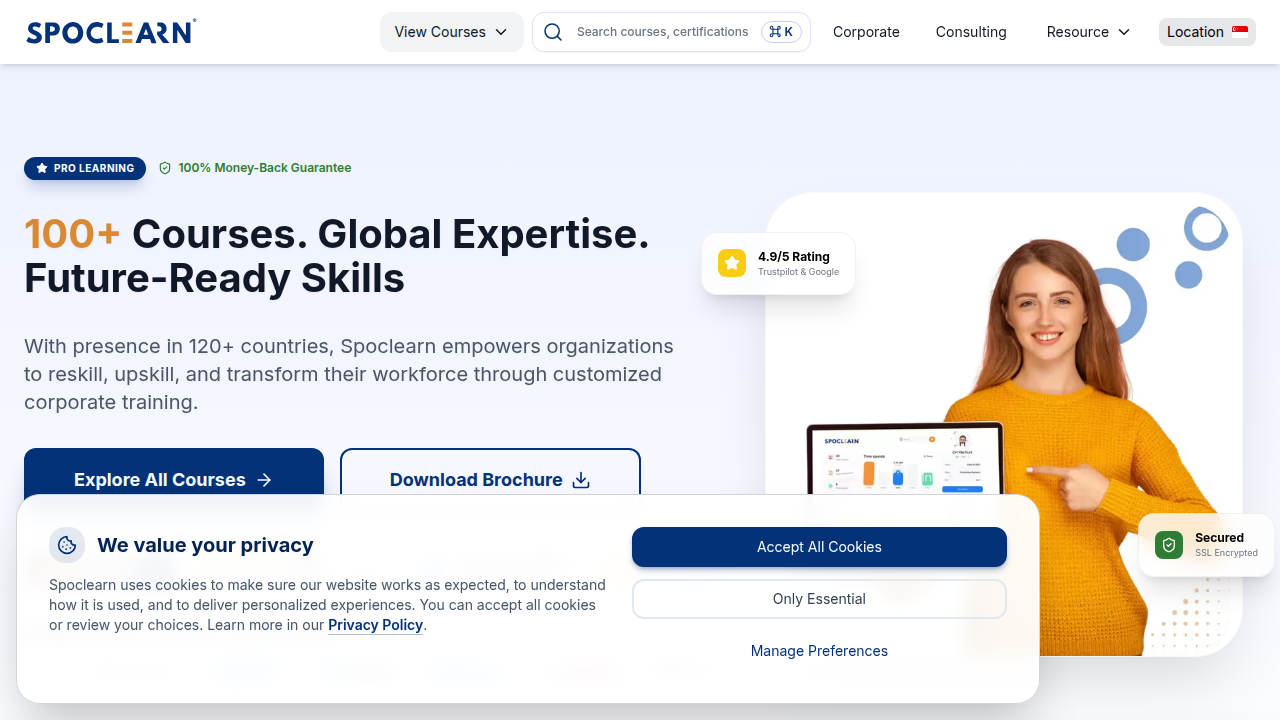Click the 'Trustpilot & Google' caption
Viewport: 1280px width, 720px height.
point(799,272)
